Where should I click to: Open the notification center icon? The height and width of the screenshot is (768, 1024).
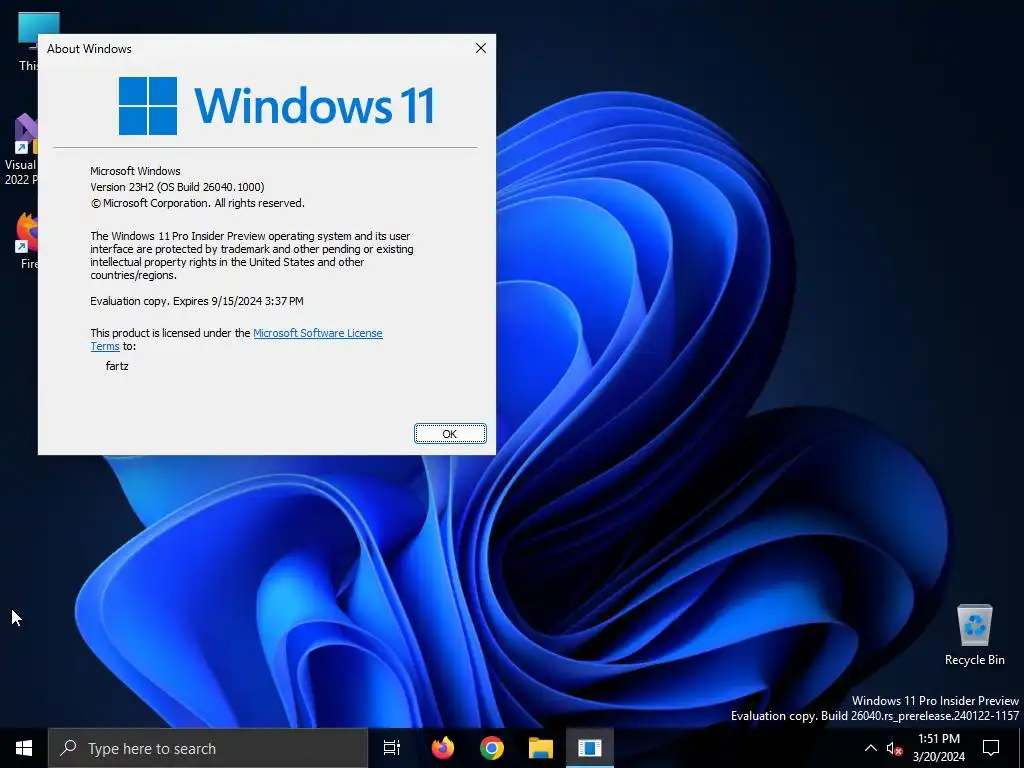point(991,748)
